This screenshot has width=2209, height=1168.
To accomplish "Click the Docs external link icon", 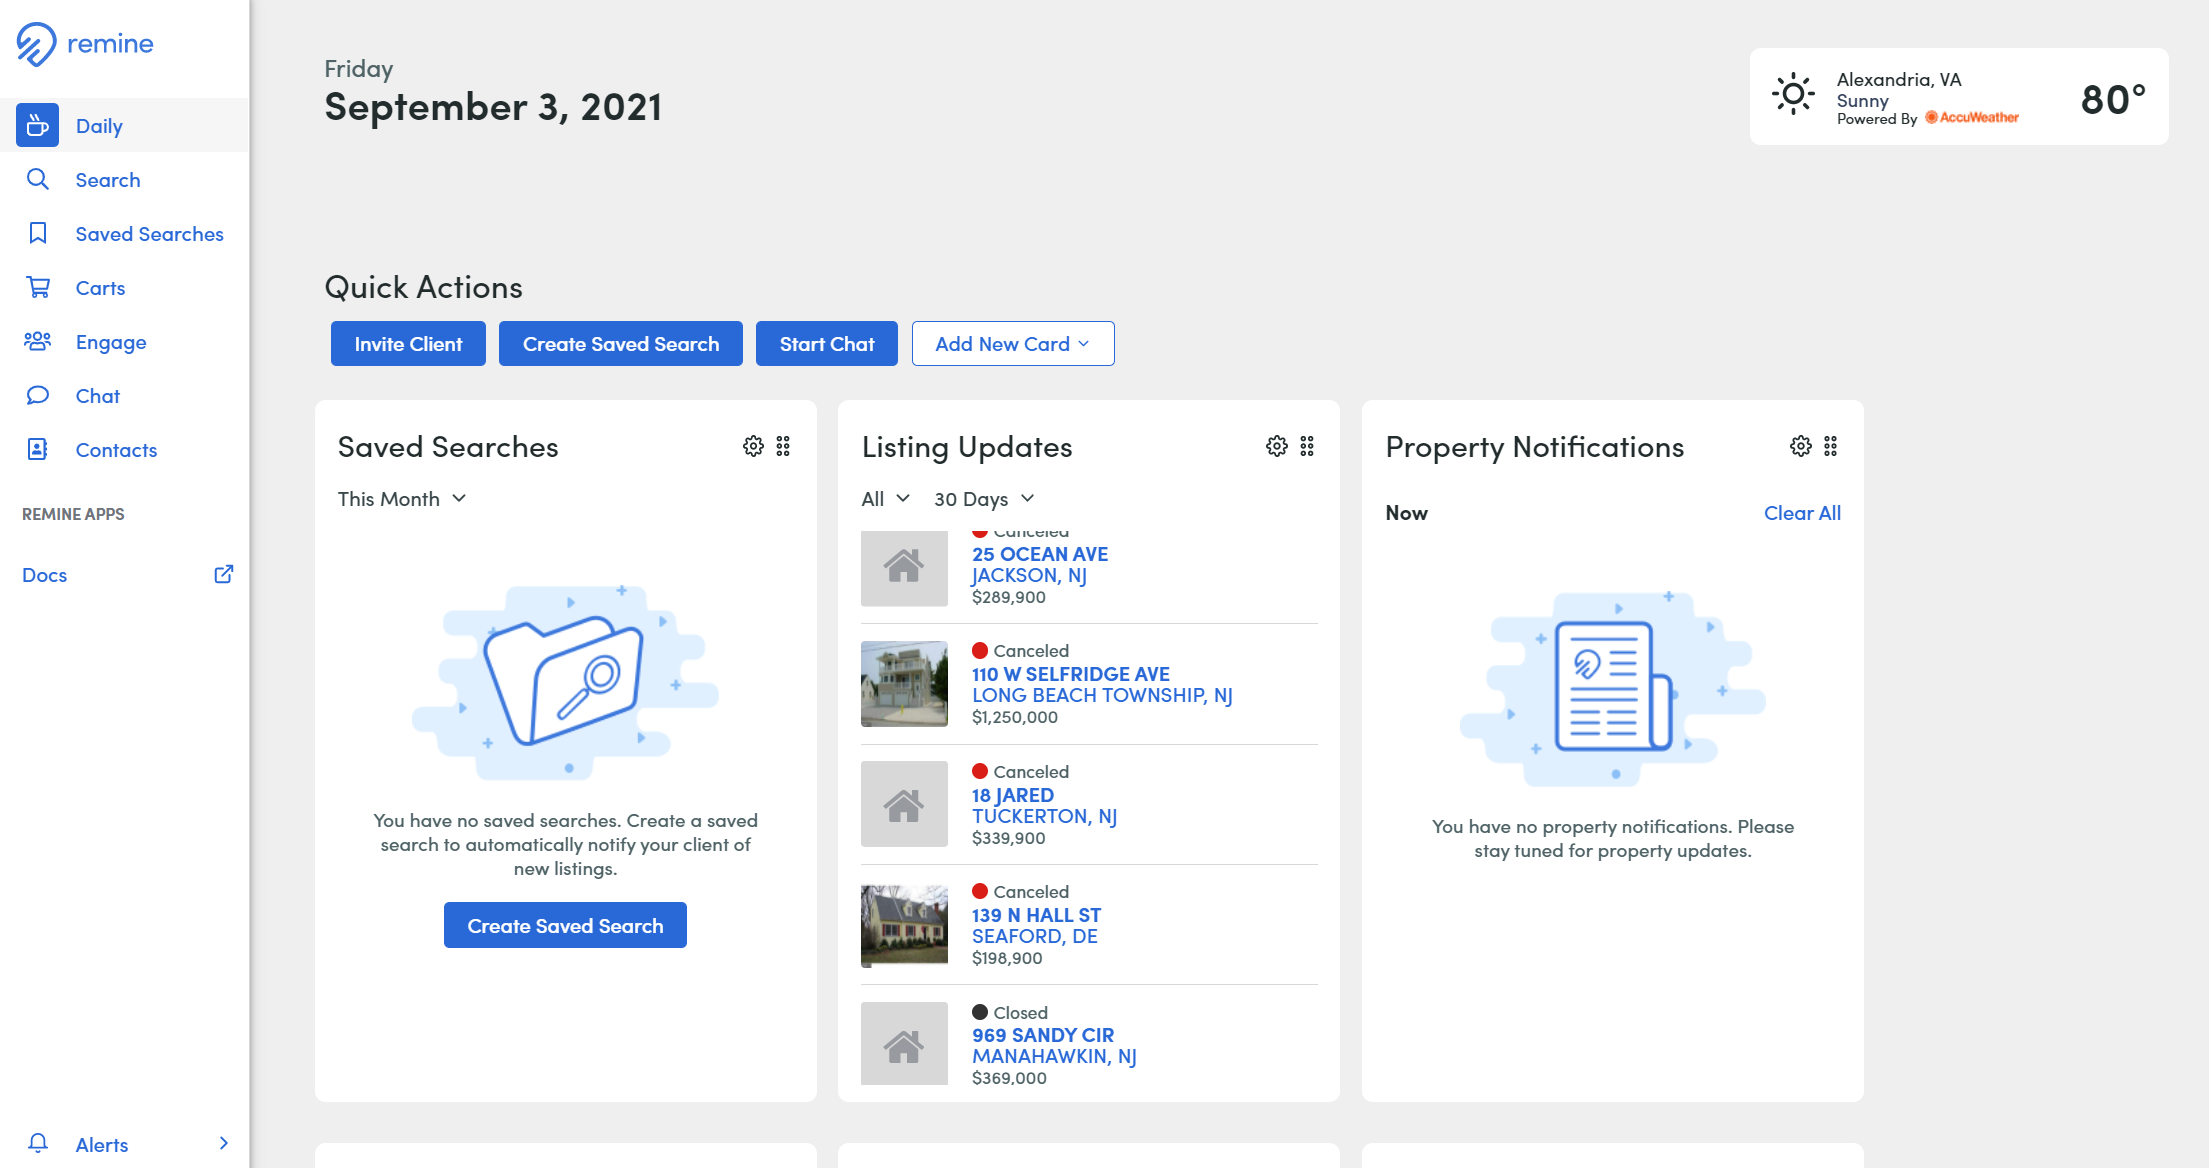I will [224, 574].
